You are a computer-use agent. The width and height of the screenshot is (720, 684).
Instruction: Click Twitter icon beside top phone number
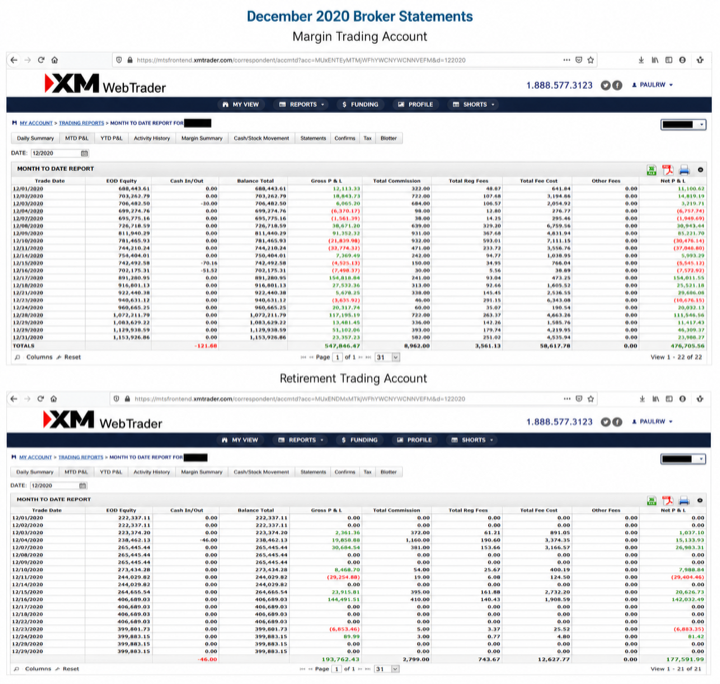[x=606, y=85]
